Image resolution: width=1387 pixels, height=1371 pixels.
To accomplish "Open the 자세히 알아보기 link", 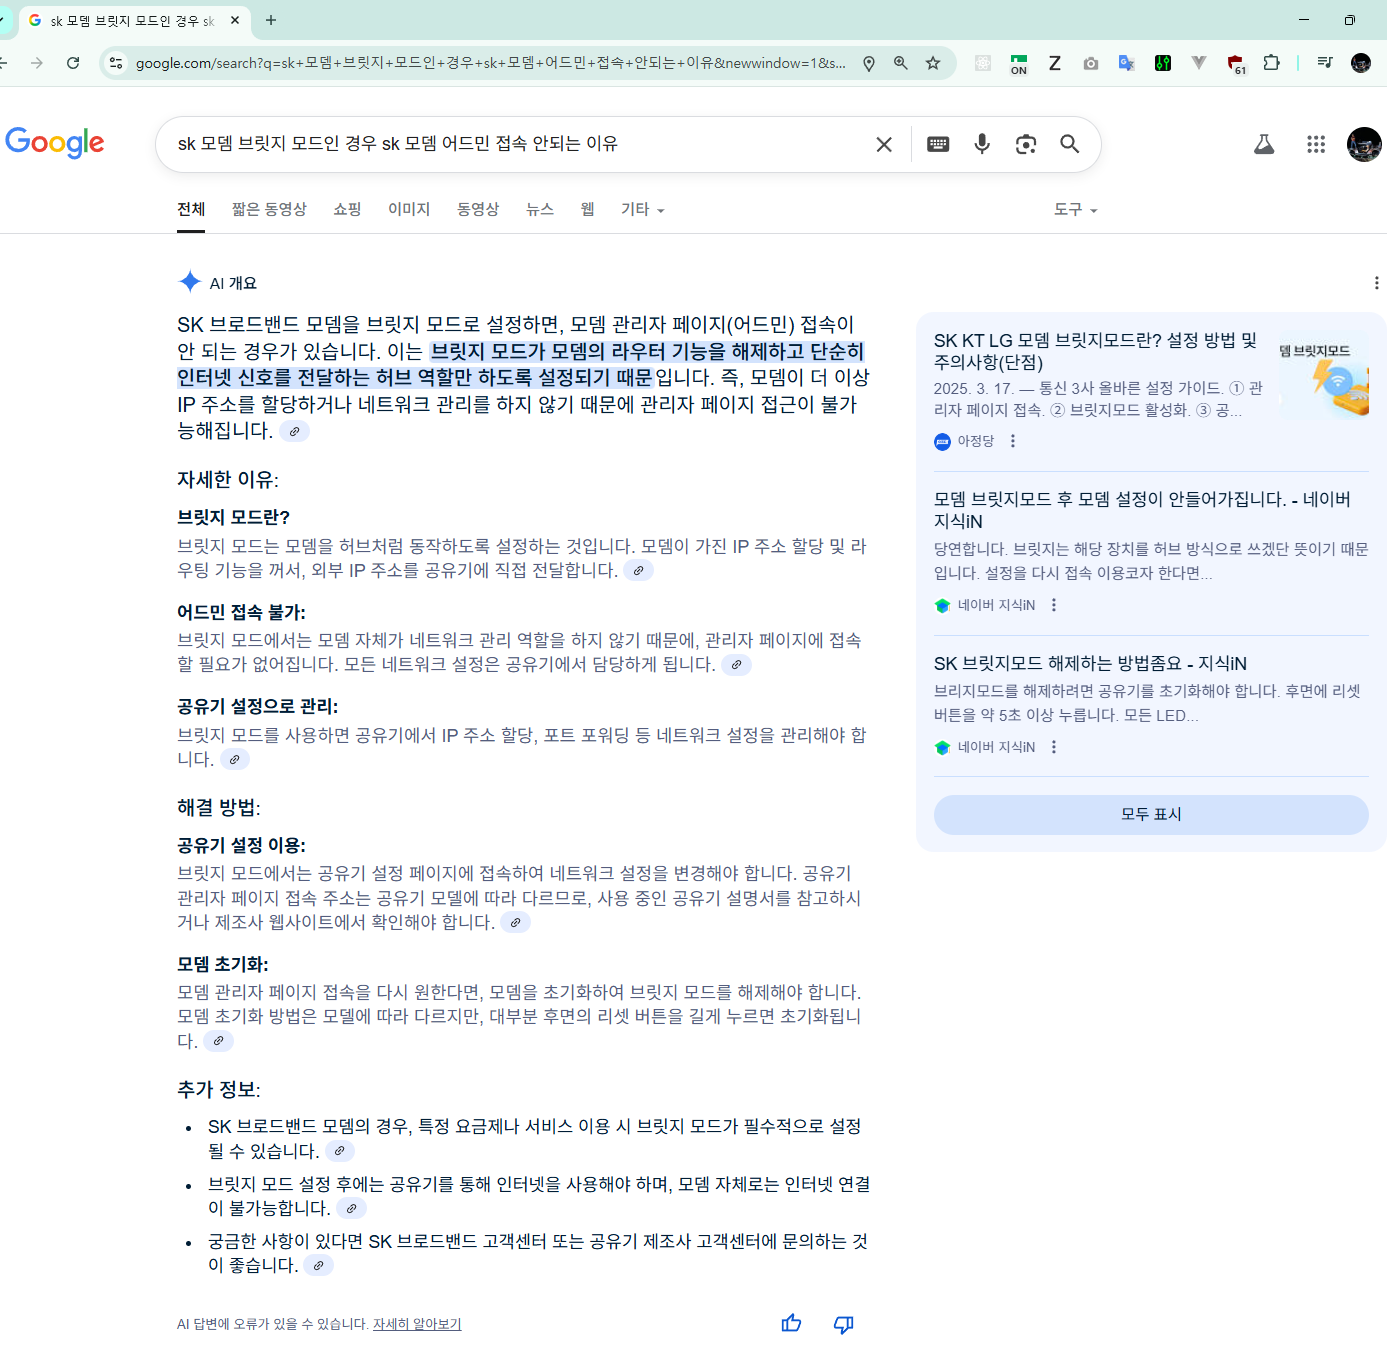I will (417, 1324).
